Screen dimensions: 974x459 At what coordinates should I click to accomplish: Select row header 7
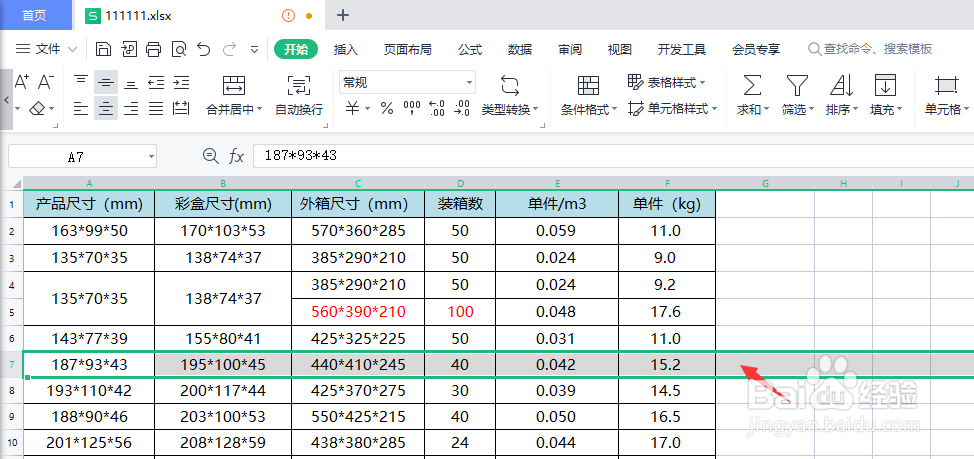[12, 365]
